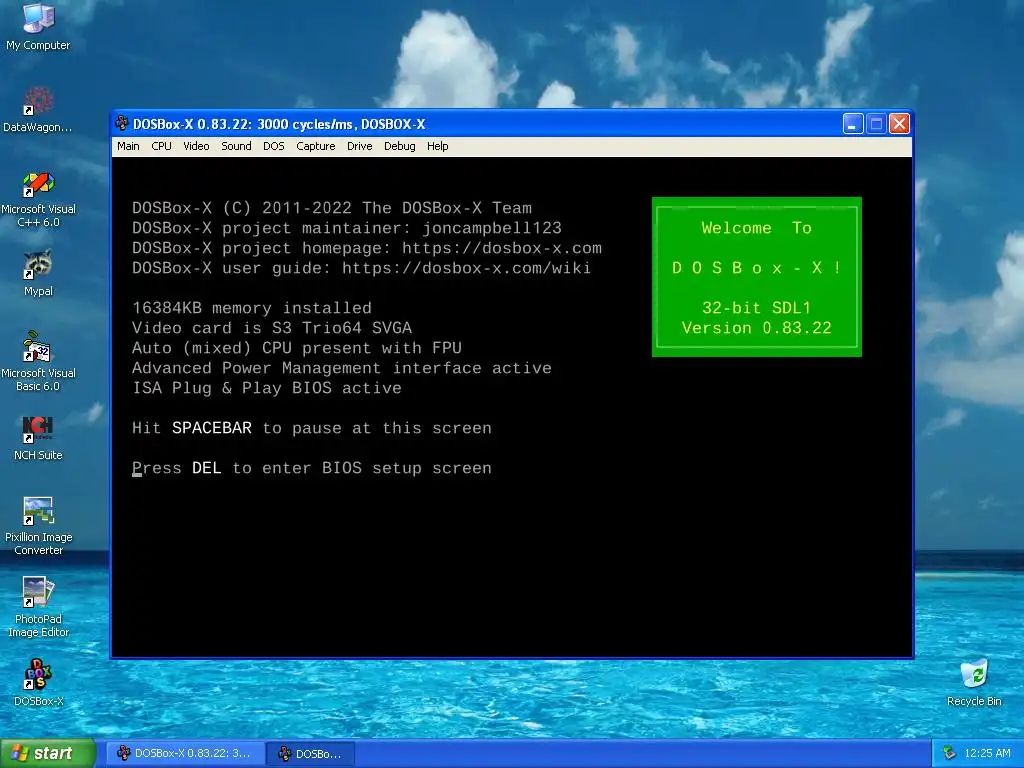Click Advanced Power Management interface line
The height and width of the screenshot is (768, 1024).
[x=342, y=368]
